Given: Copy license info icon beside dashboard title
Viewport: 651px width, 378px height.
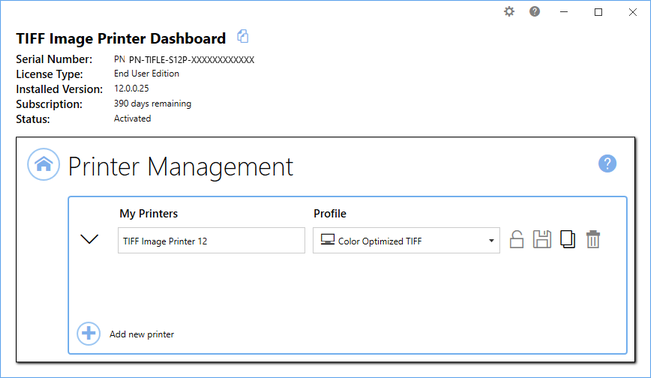Looking at the screenshot, I should pos(243,37).
